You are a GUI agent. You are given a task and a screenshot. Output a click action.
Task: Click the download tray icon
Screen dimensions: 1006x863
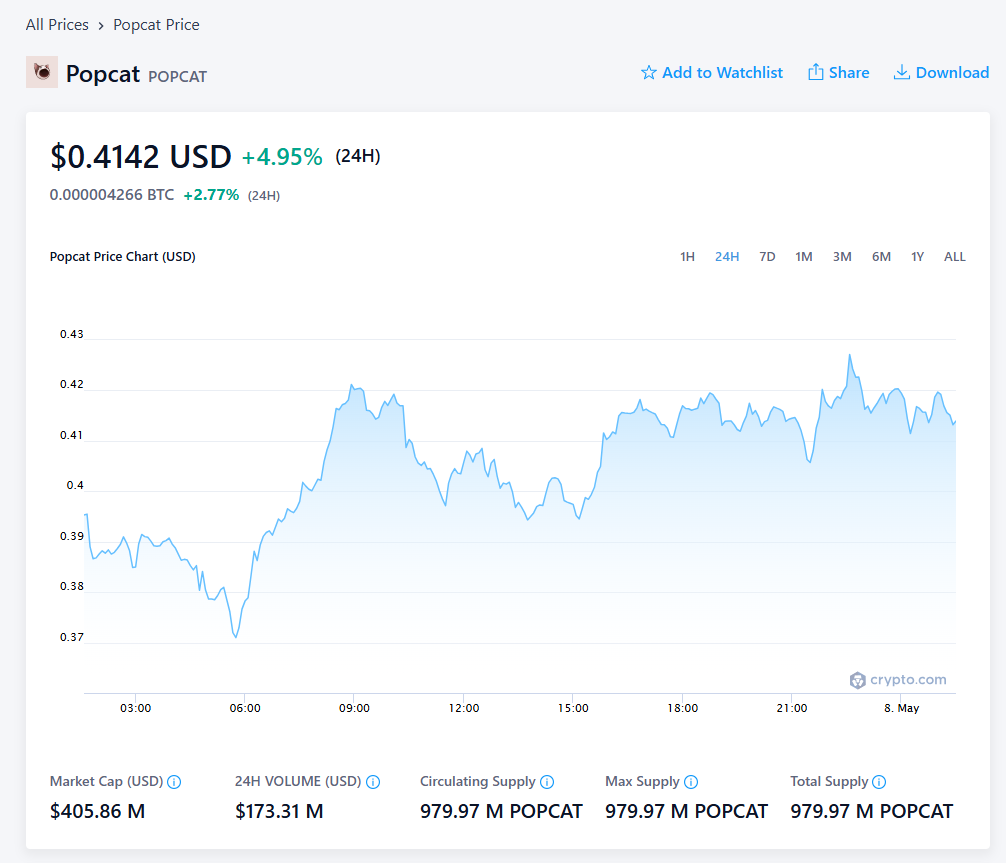click(901, 72)
